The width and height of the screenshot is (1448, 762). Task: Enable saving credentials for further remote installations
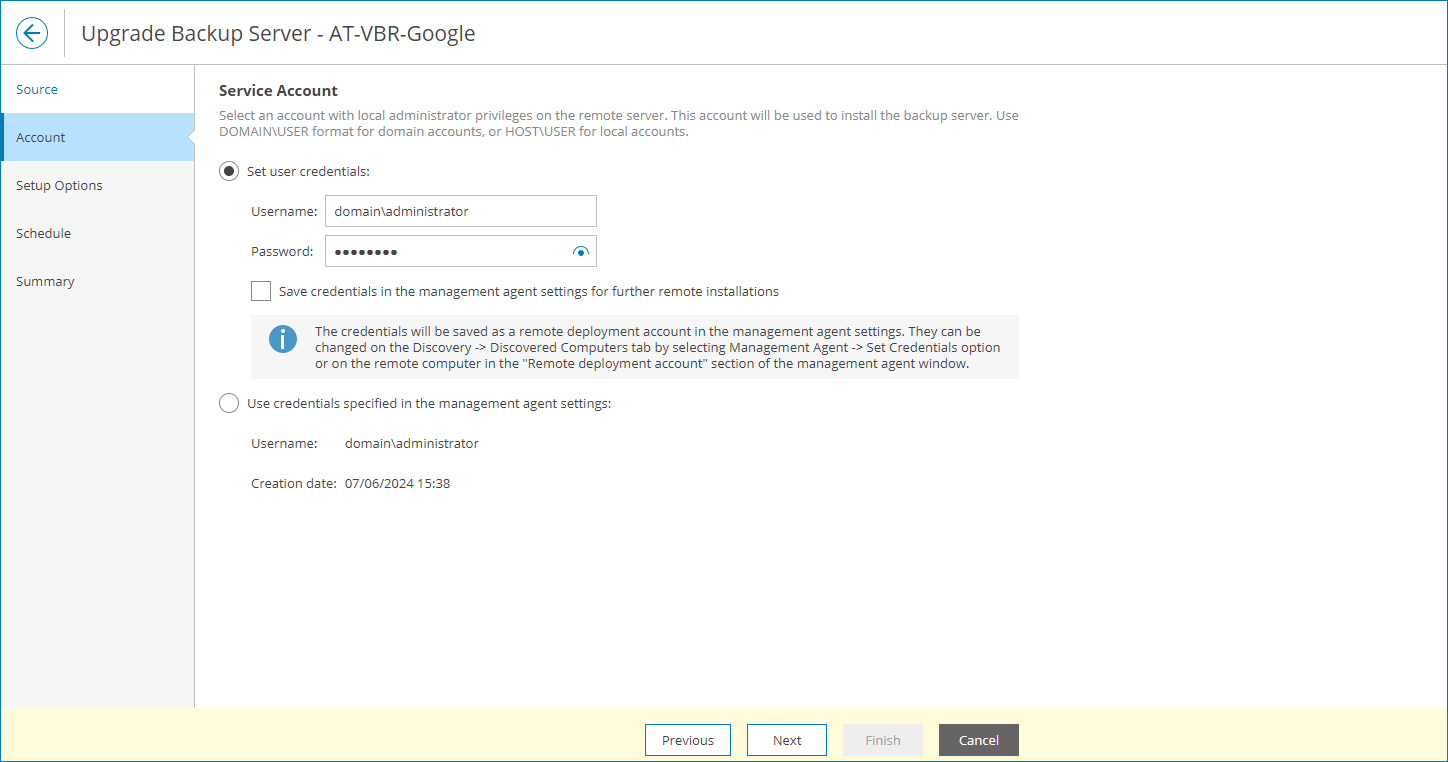click(x=261, y=291)
